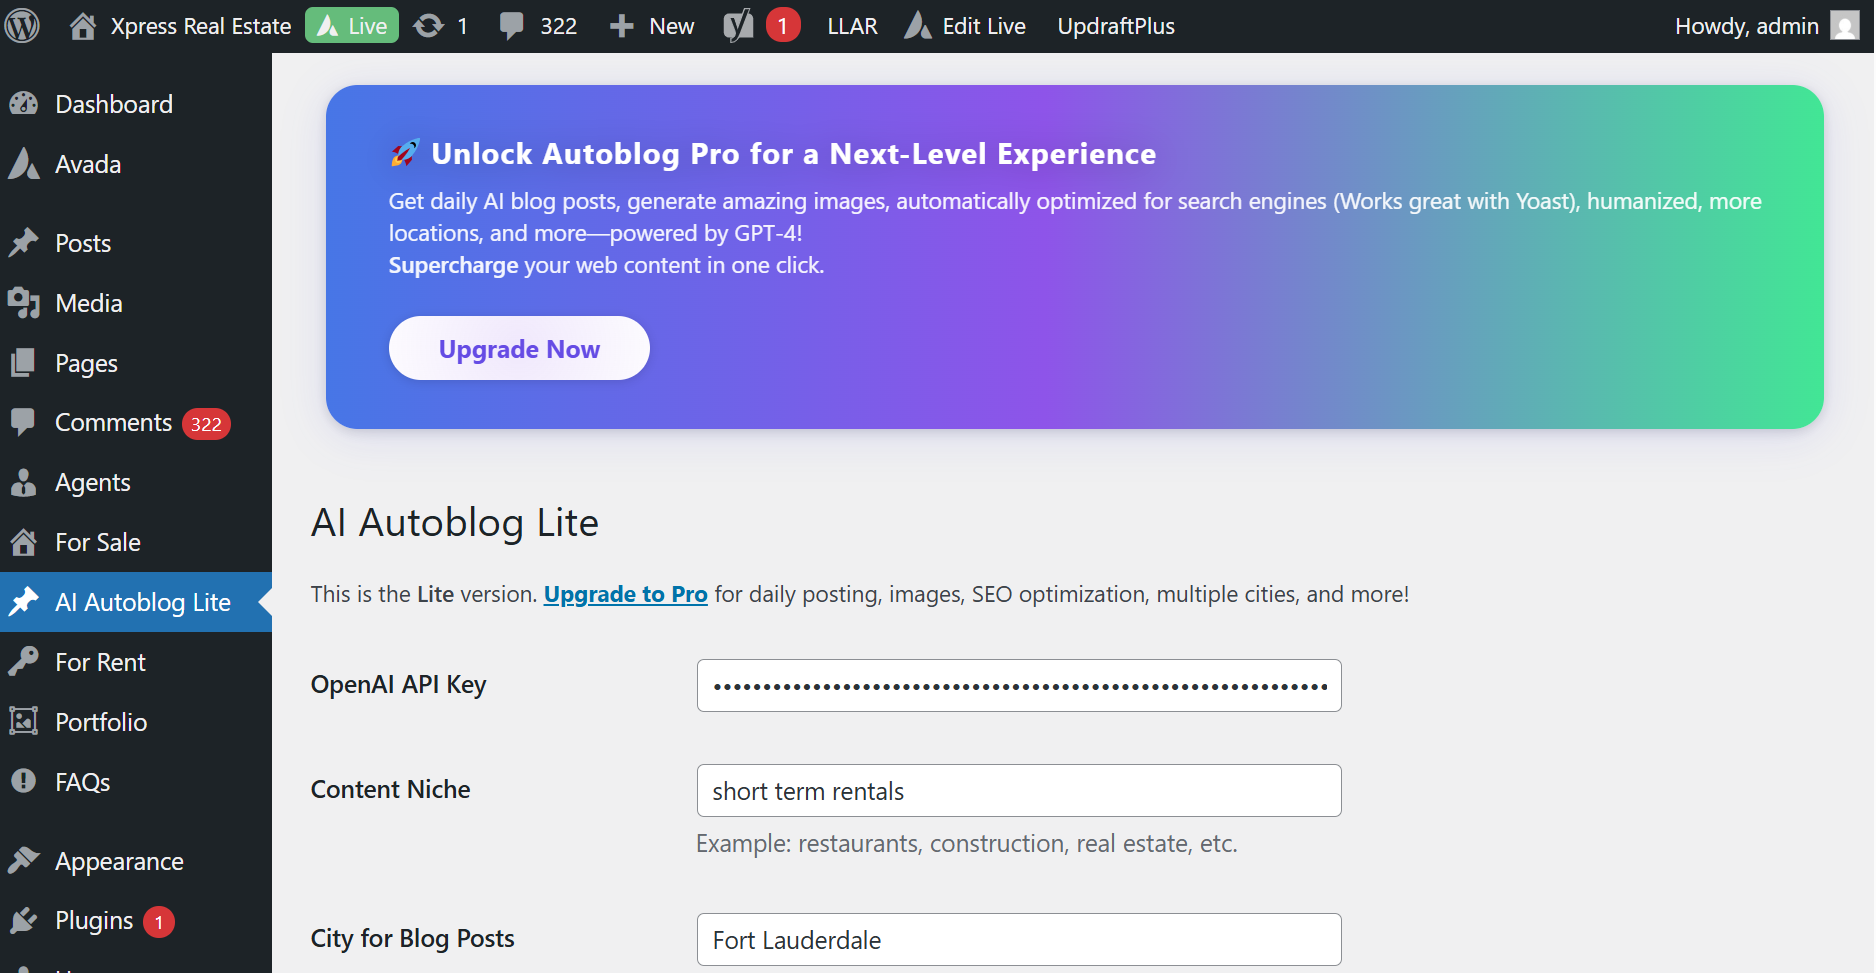Open the LLAR admin bar item
Image resolution: width=1876 pixels, height=973 pixels.
click(x=852, y=26)
